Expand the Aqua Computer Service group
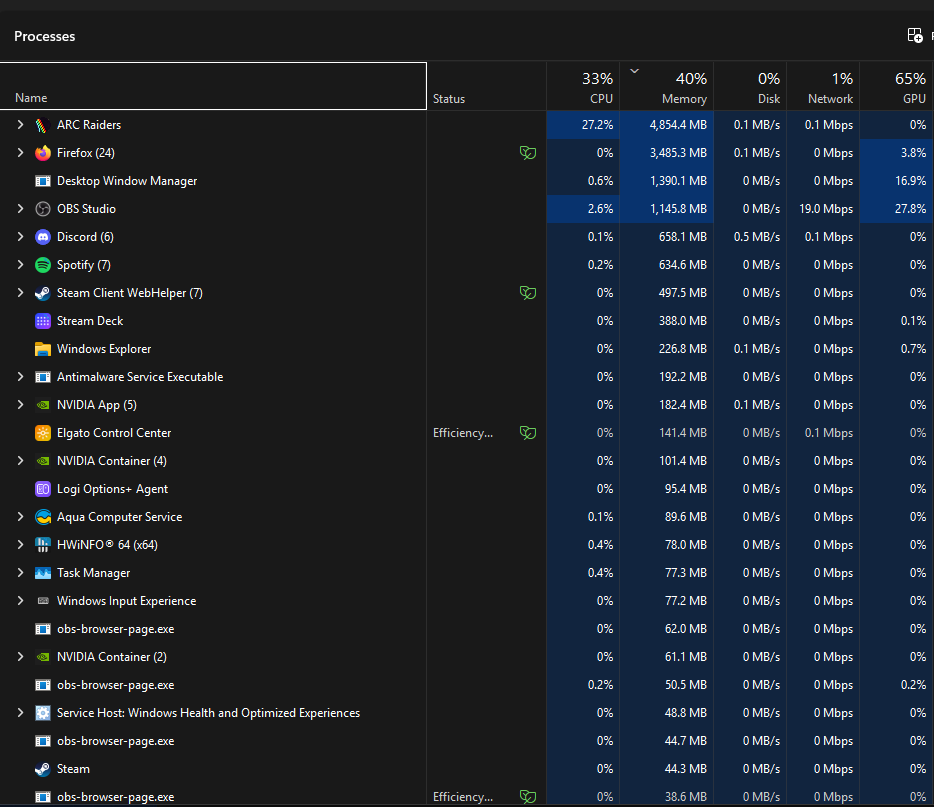 (20, 517)
